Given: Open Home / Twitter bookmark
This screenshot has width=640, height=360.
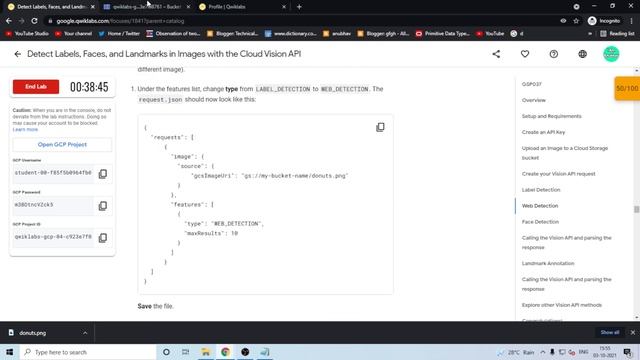Looking at the screenshot, I should click(119, 34).
